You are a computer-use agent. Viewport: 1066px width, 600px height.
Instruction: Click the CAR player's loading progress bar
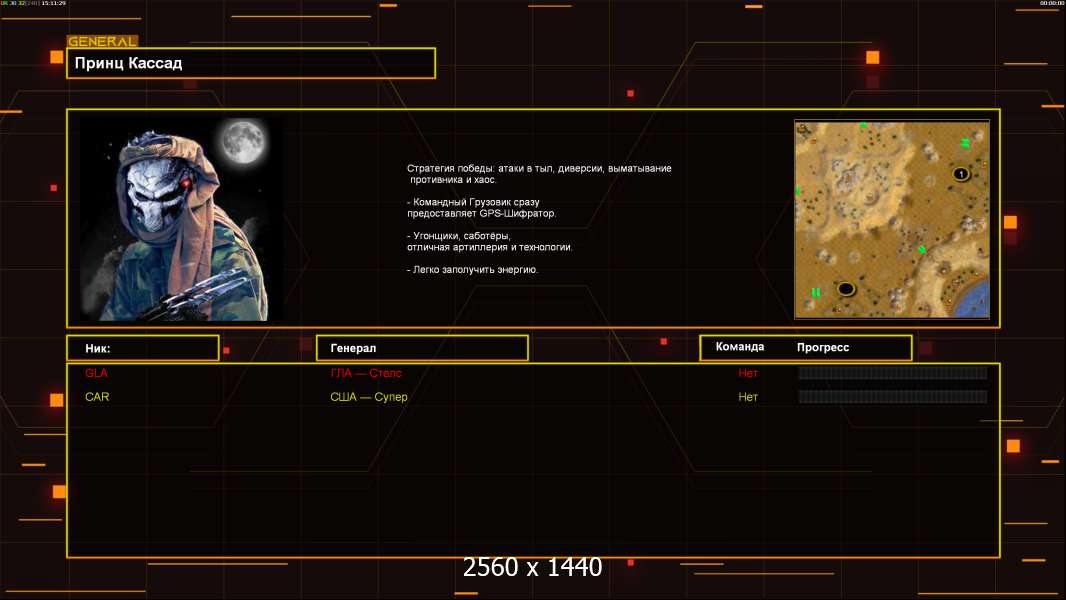892,397
